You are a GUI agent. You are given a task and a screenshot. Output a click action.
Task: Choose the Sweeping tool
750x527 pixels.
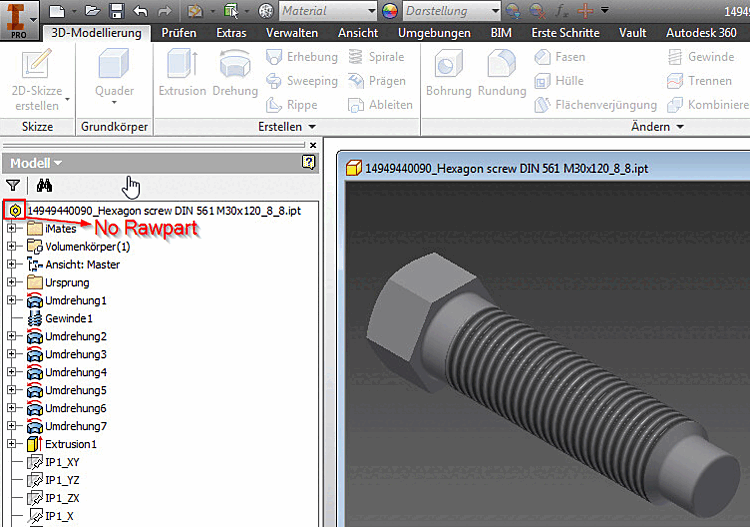pos(302,81)
